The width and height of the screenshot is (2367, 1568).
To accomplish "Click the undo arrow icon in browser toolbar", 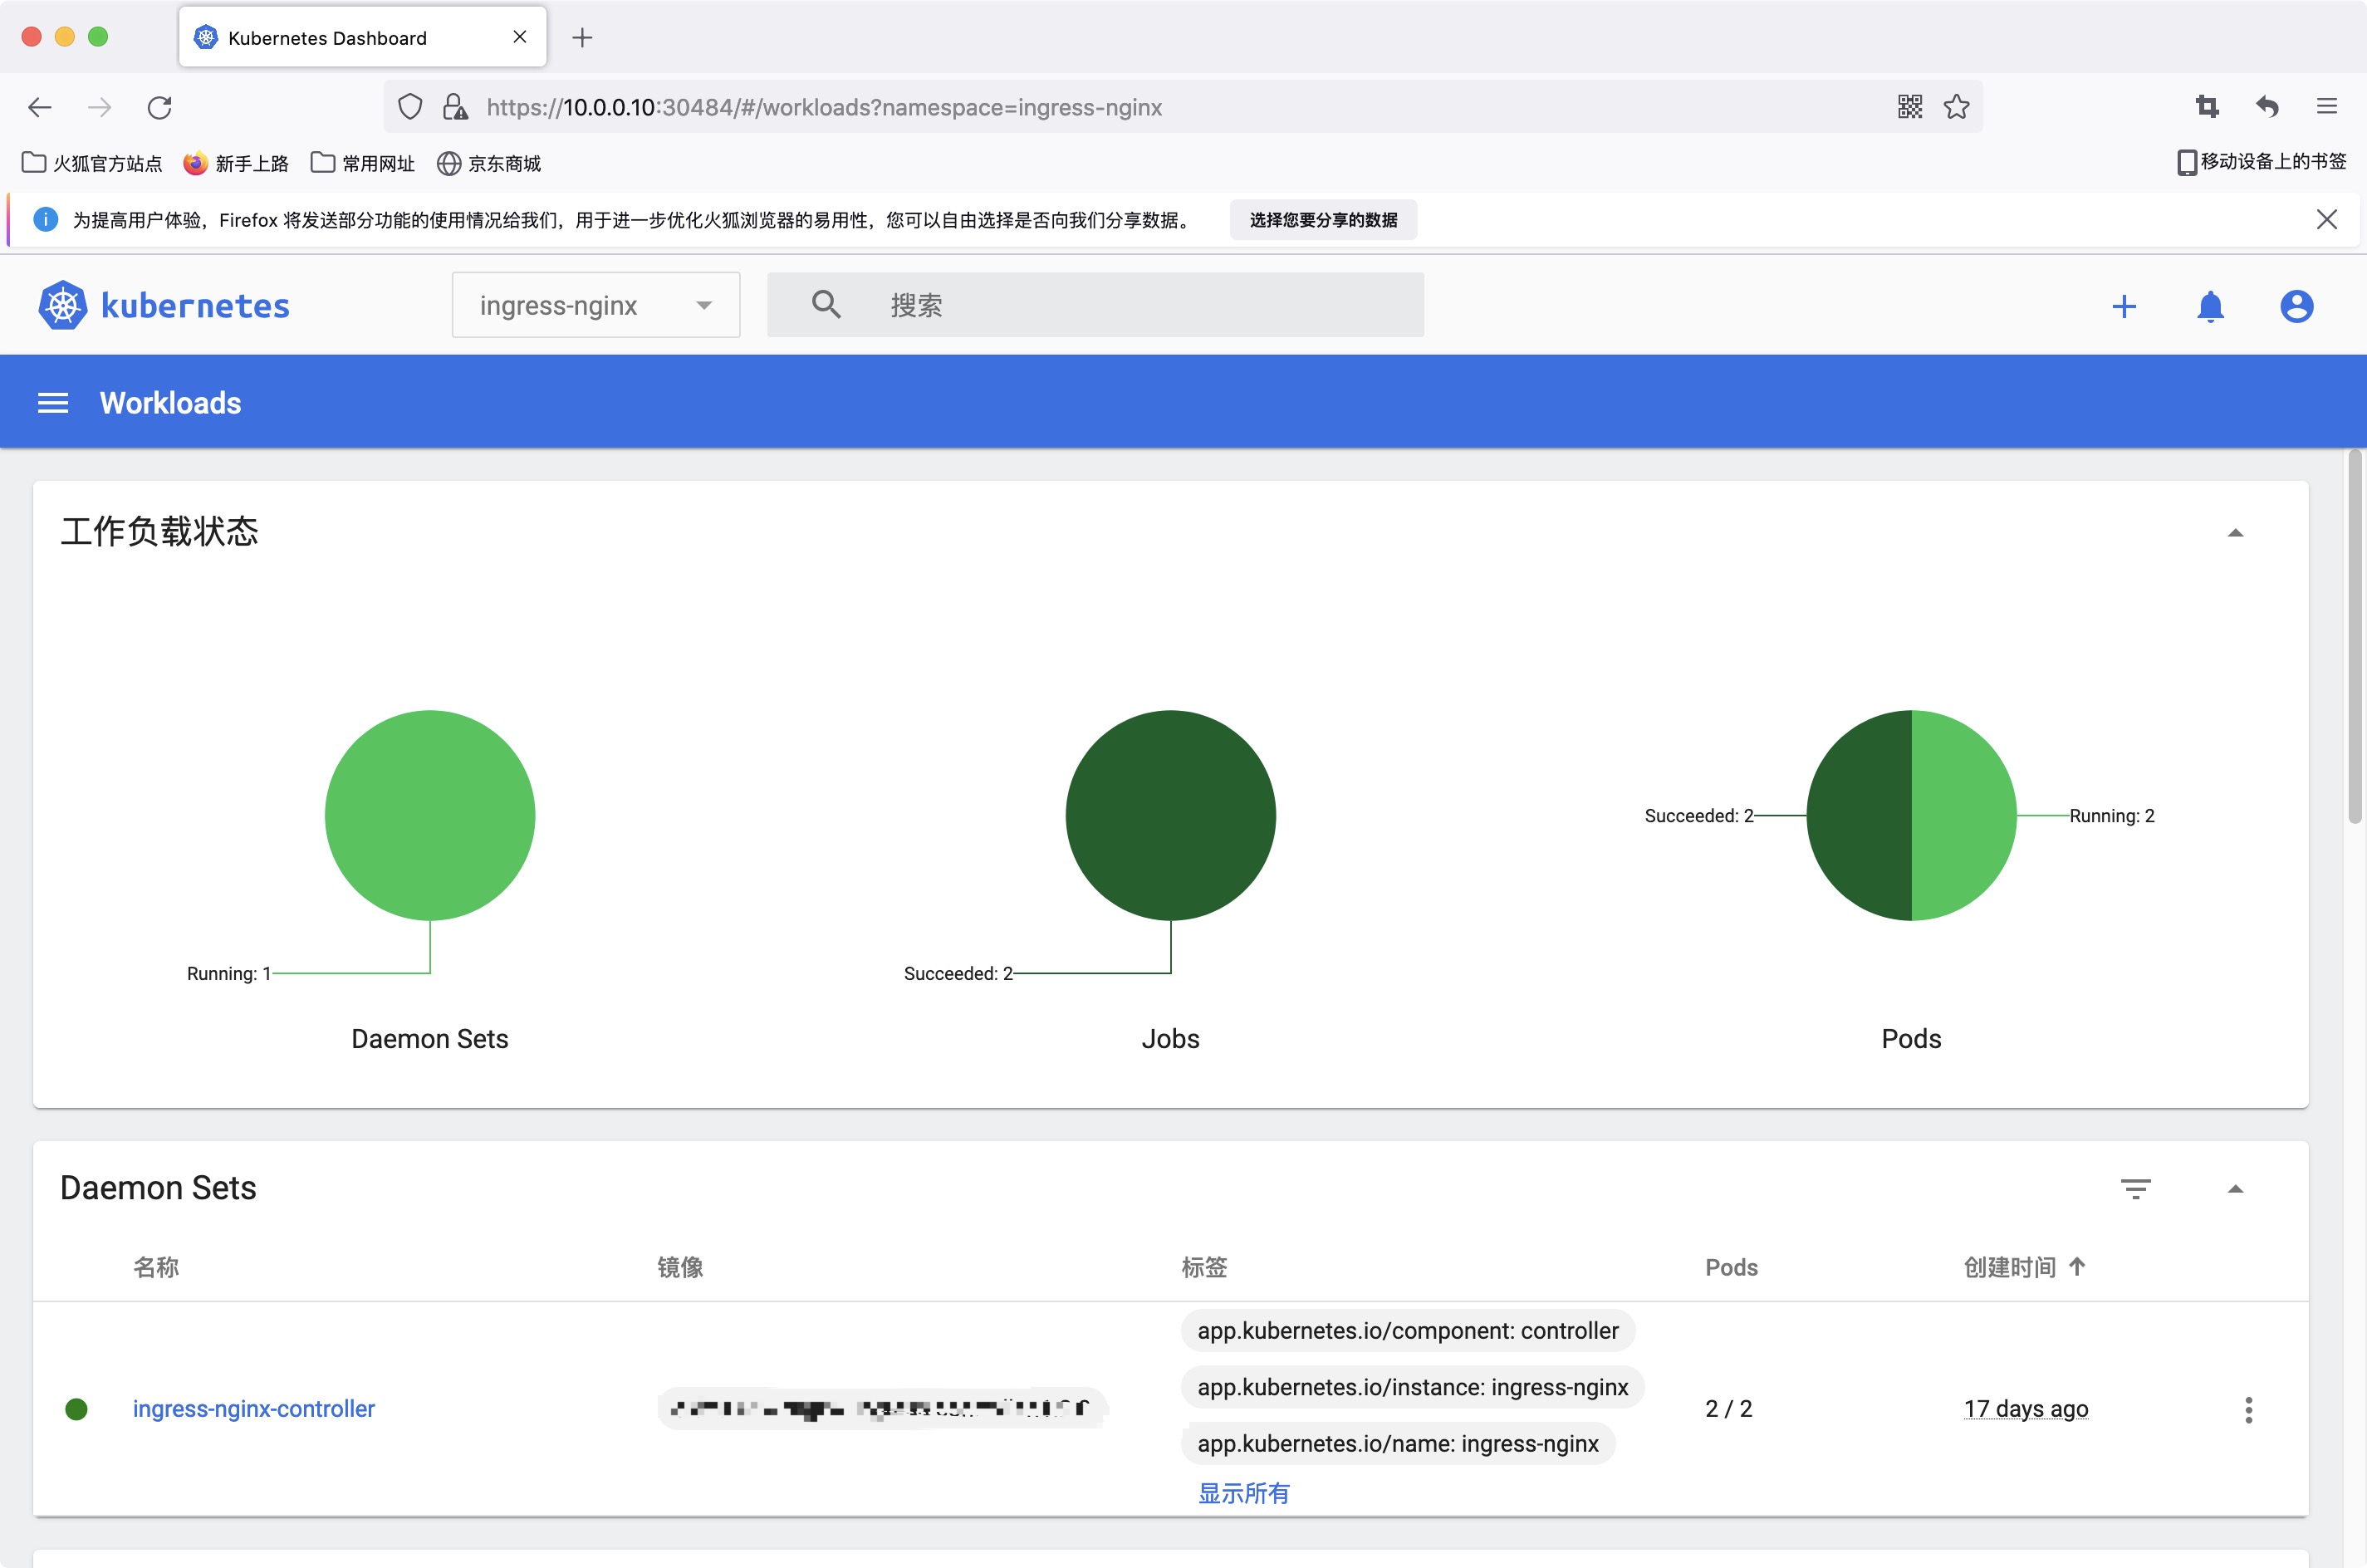I will 2267,106.
